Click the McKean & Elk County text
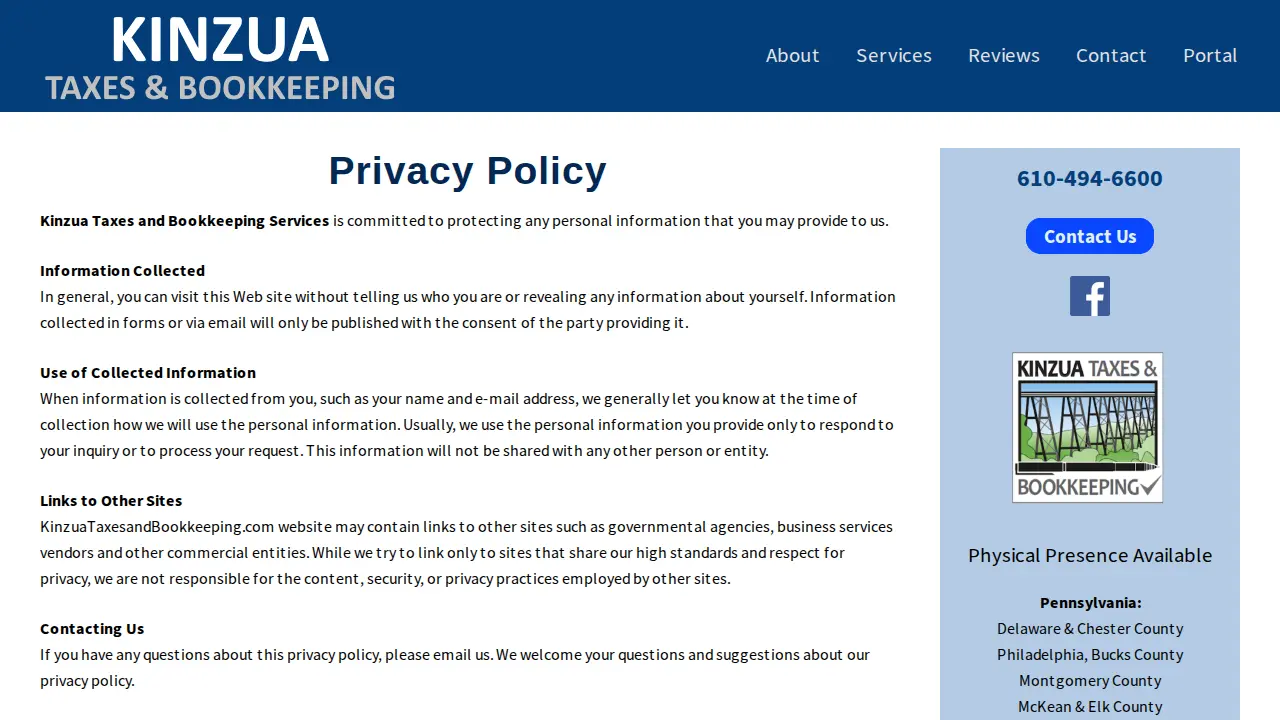 pyautogui.click(x=1090, y=706)
